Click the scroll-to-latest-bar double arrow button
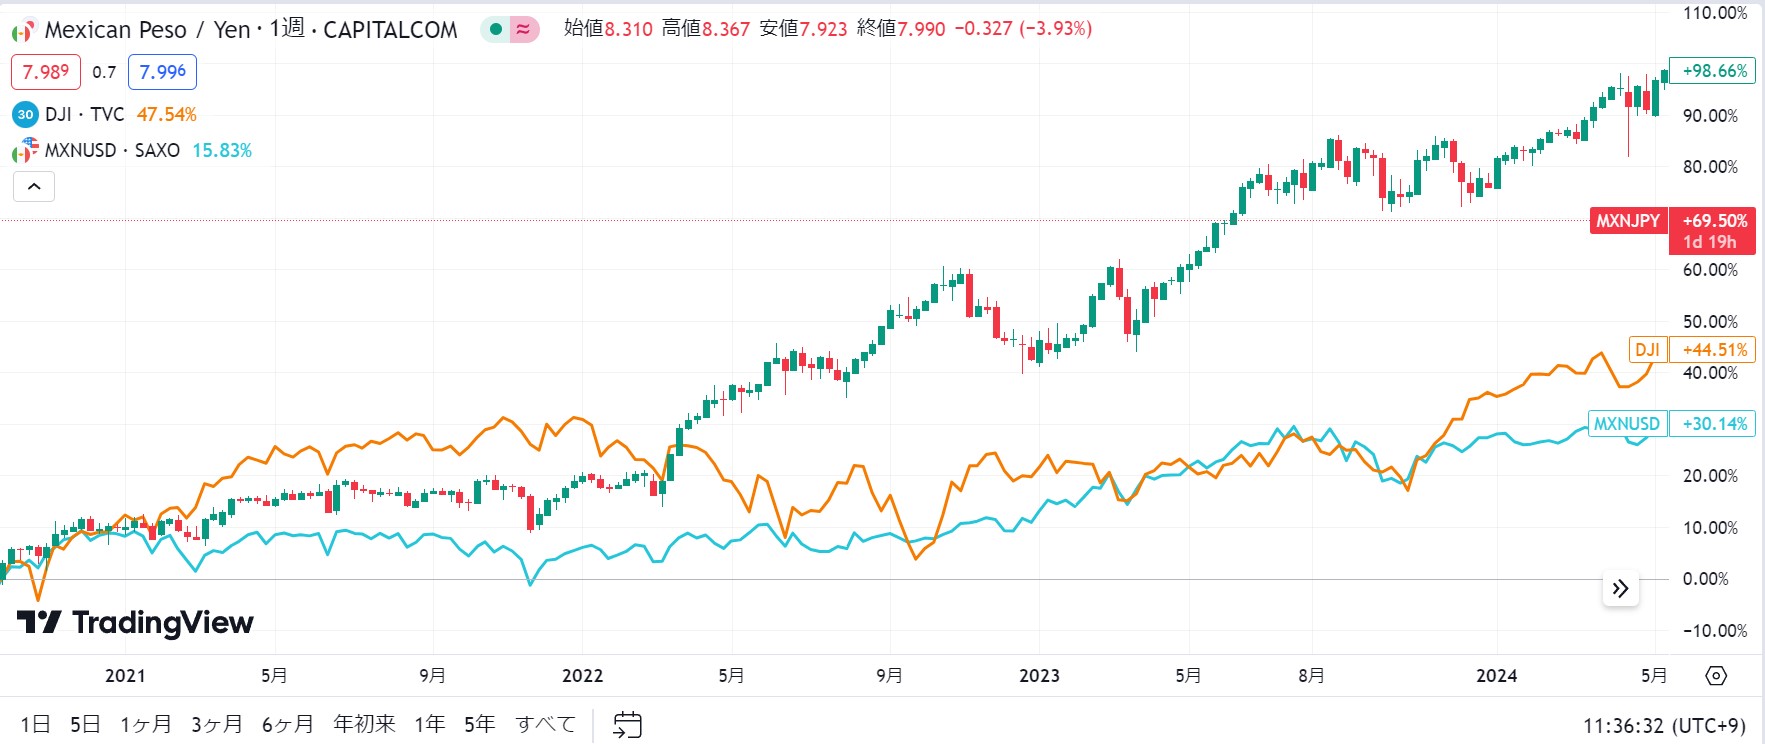The image size is (1765, 744). click(x=1620, y=588)
